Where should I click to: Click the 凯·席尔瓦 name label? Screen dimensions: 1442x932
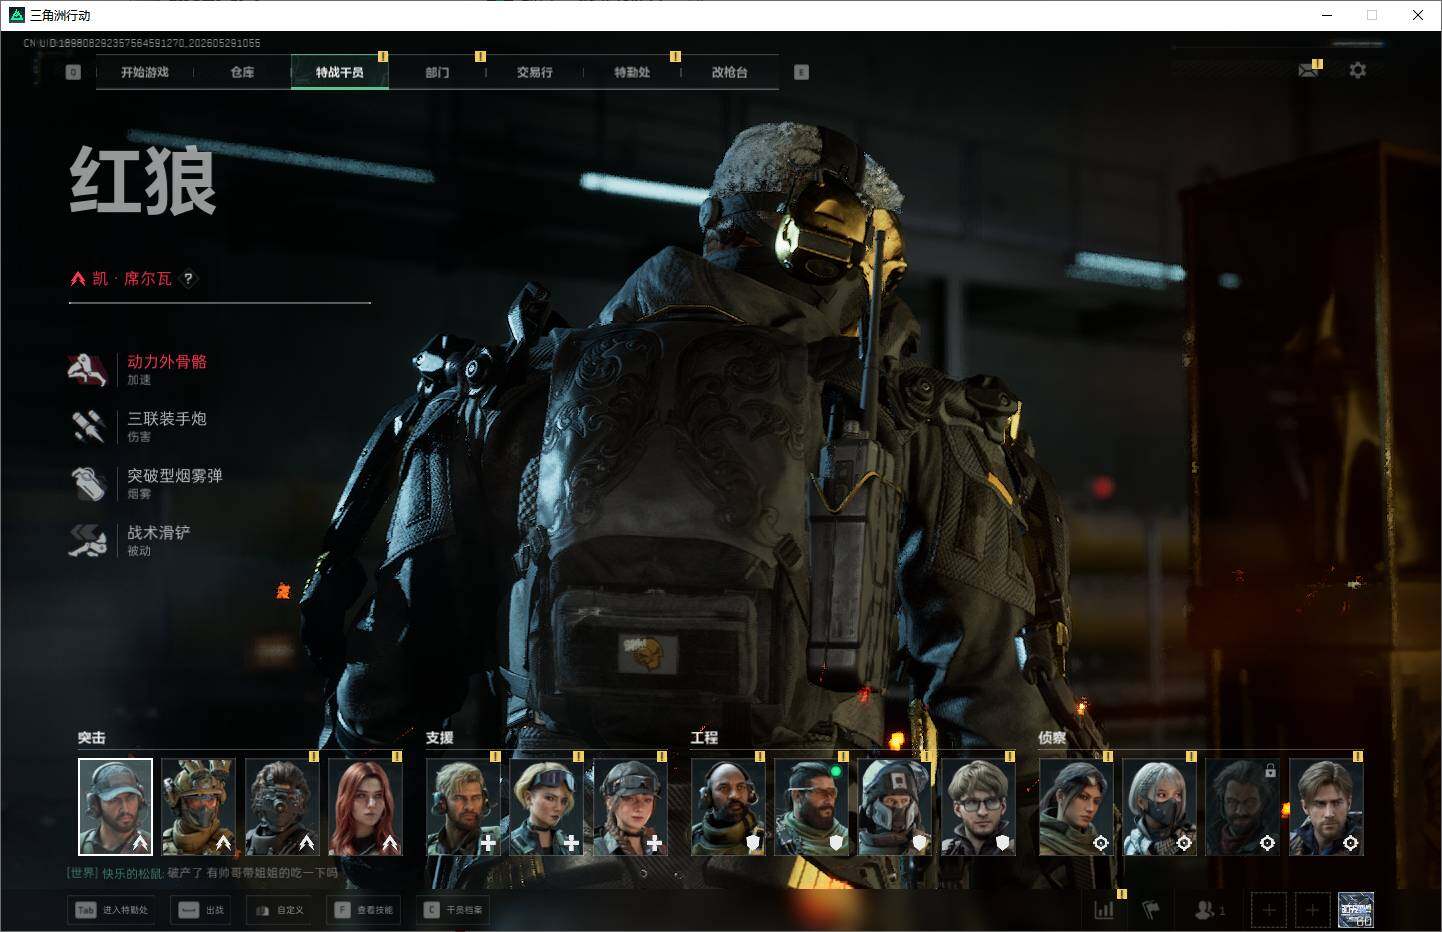click(132, 279)
